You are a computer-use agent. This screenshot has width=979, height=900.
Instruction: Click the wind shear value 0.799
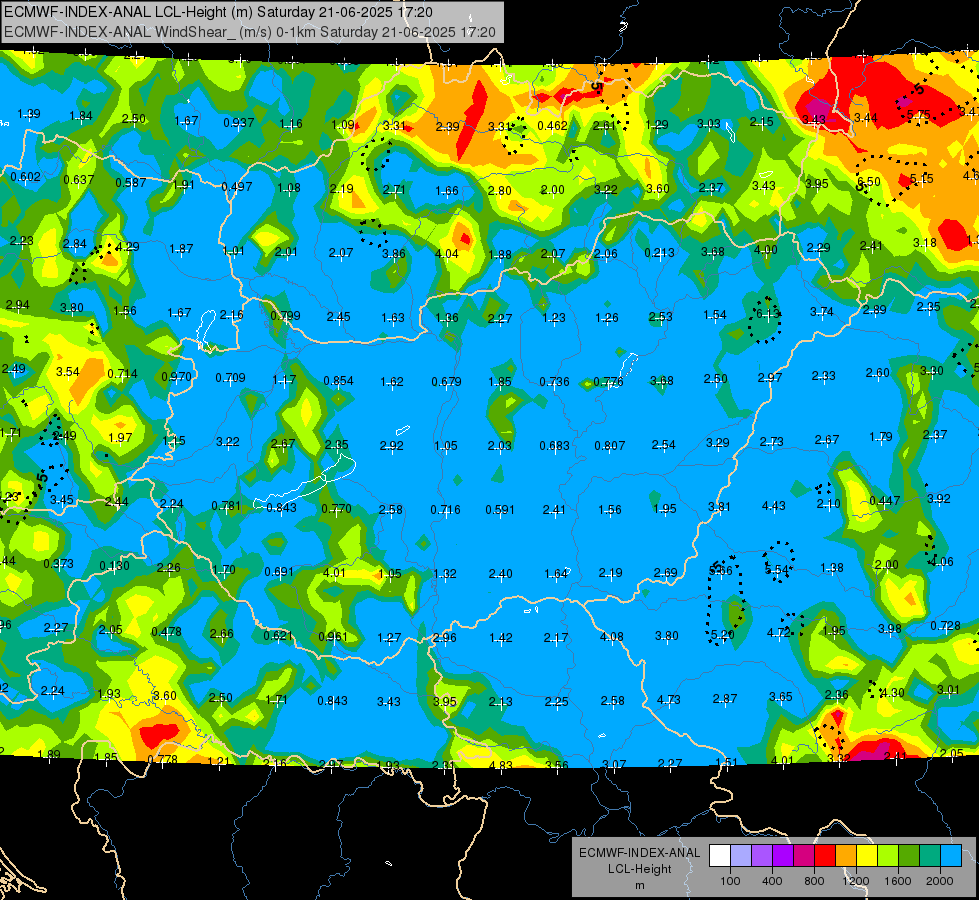coord(285,315)
